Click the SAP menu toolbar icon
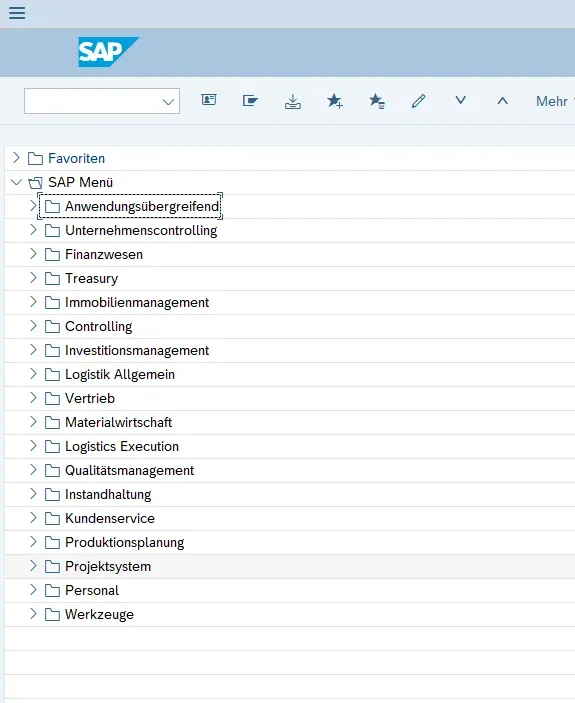The height and width of the screenshot is (703, 575). pyautogui.click(x=251, y=100)
